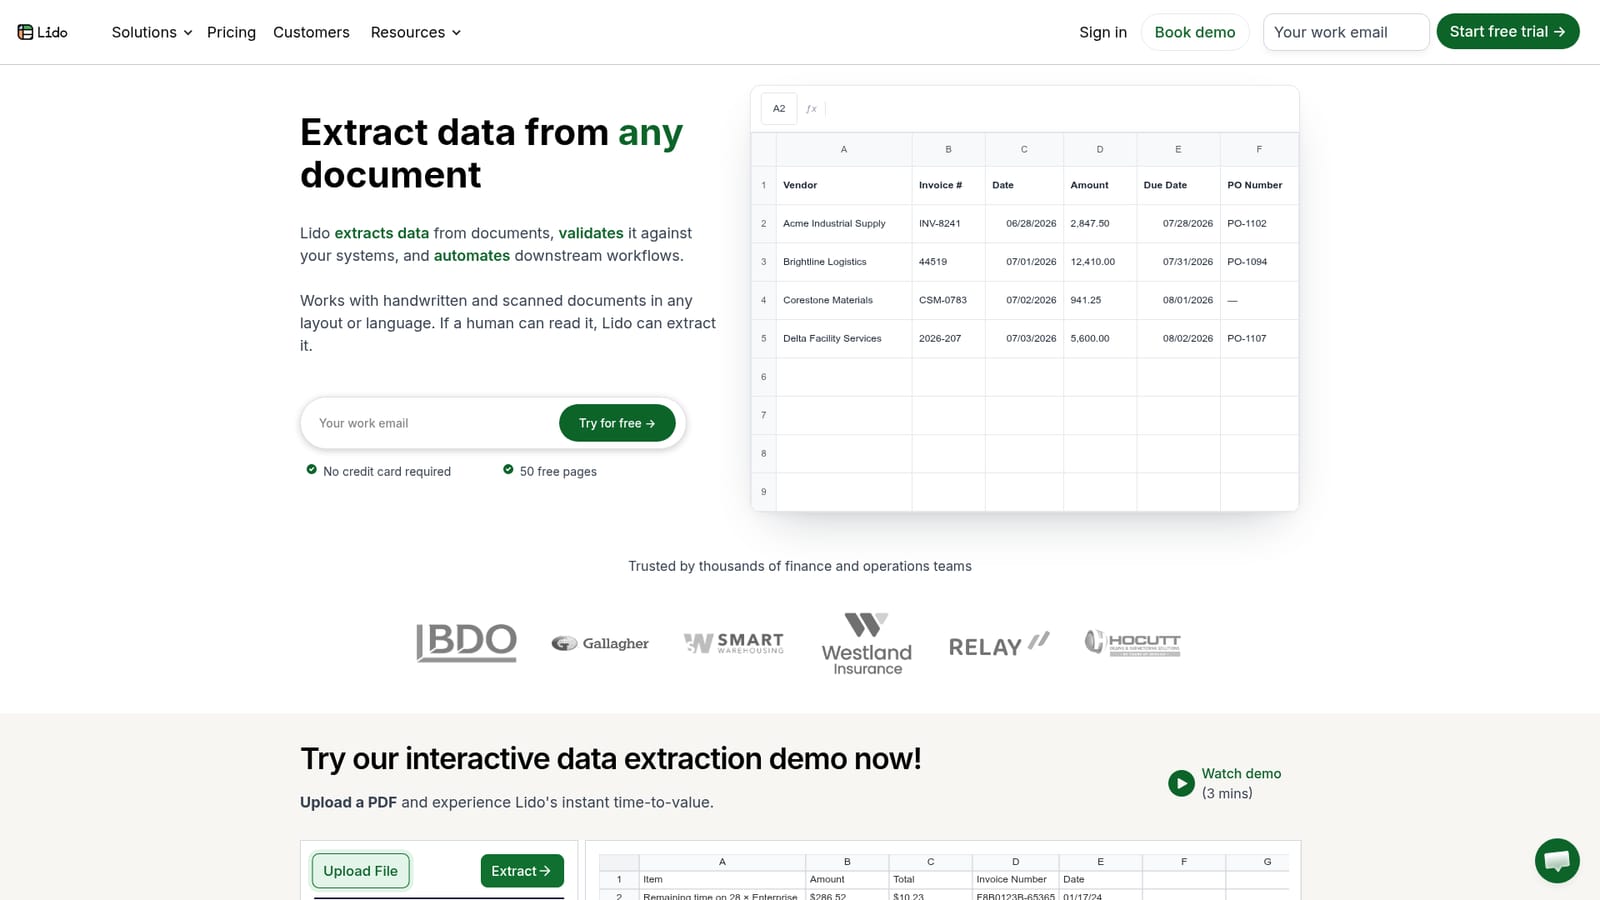
Task: Select cell 'Brightline Logistics'
Action: [x=844, y=262]
